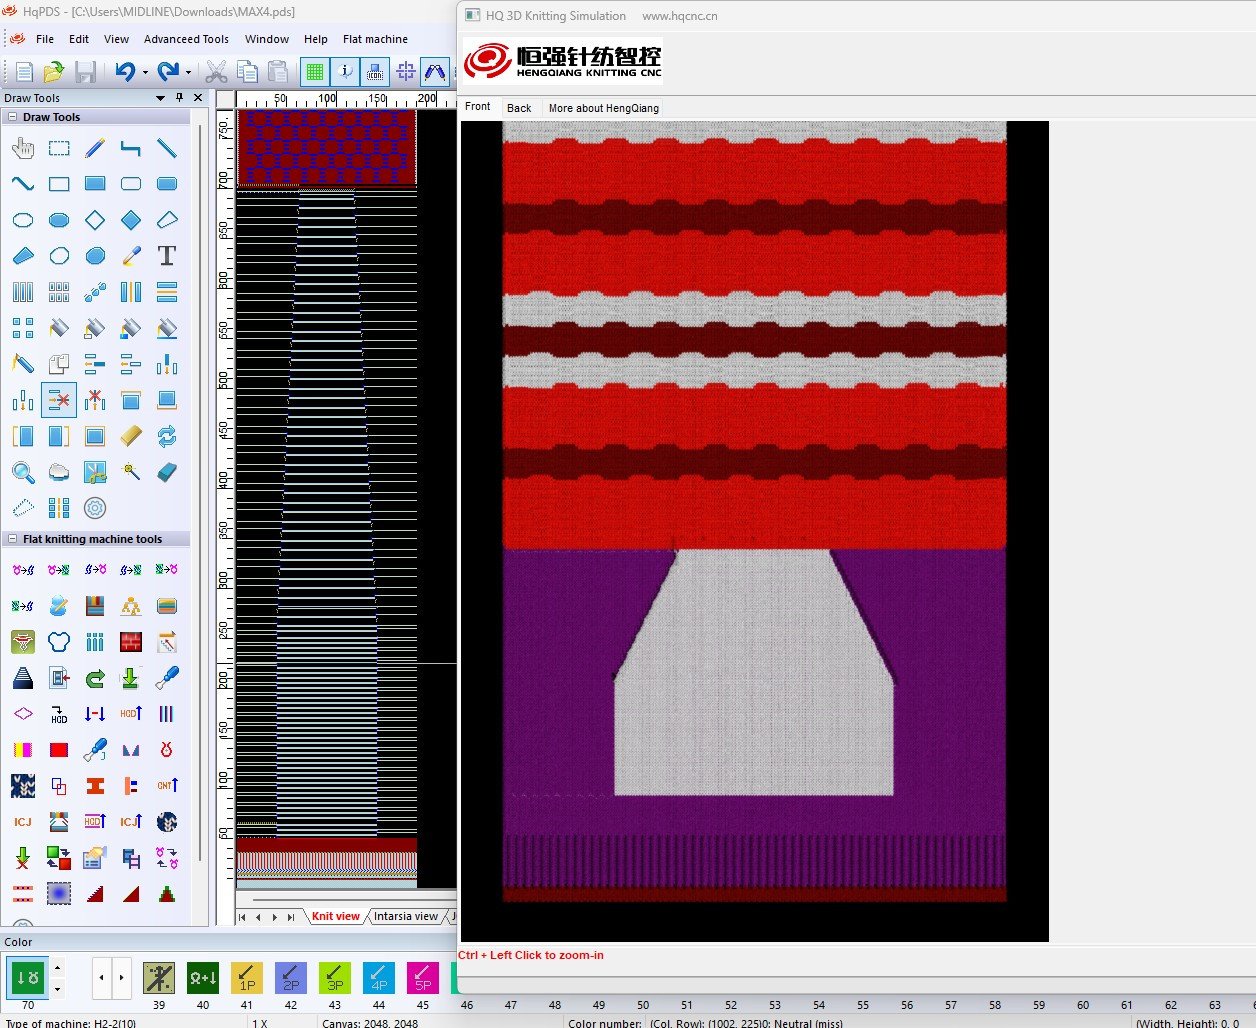Viewport: 1256px width, 1028px height.
Task: Open the Undo history dropdown arrow
Action: [145, 72]
